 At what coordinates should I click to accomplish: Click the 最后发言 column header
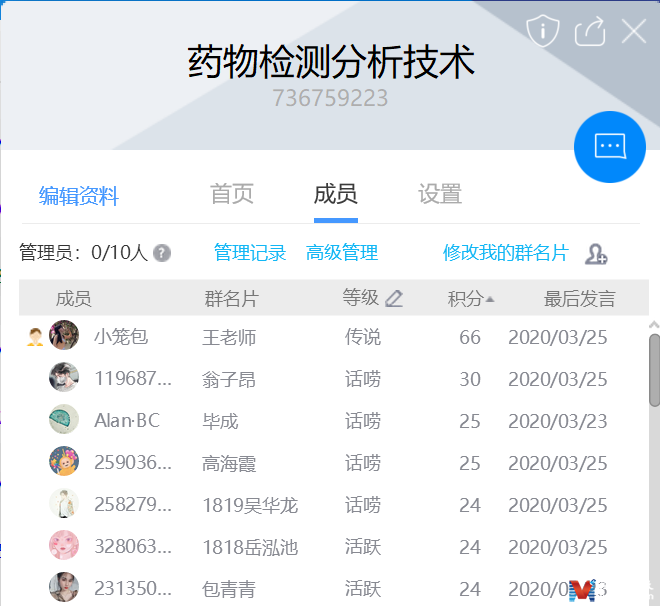(x=579, y=298)
